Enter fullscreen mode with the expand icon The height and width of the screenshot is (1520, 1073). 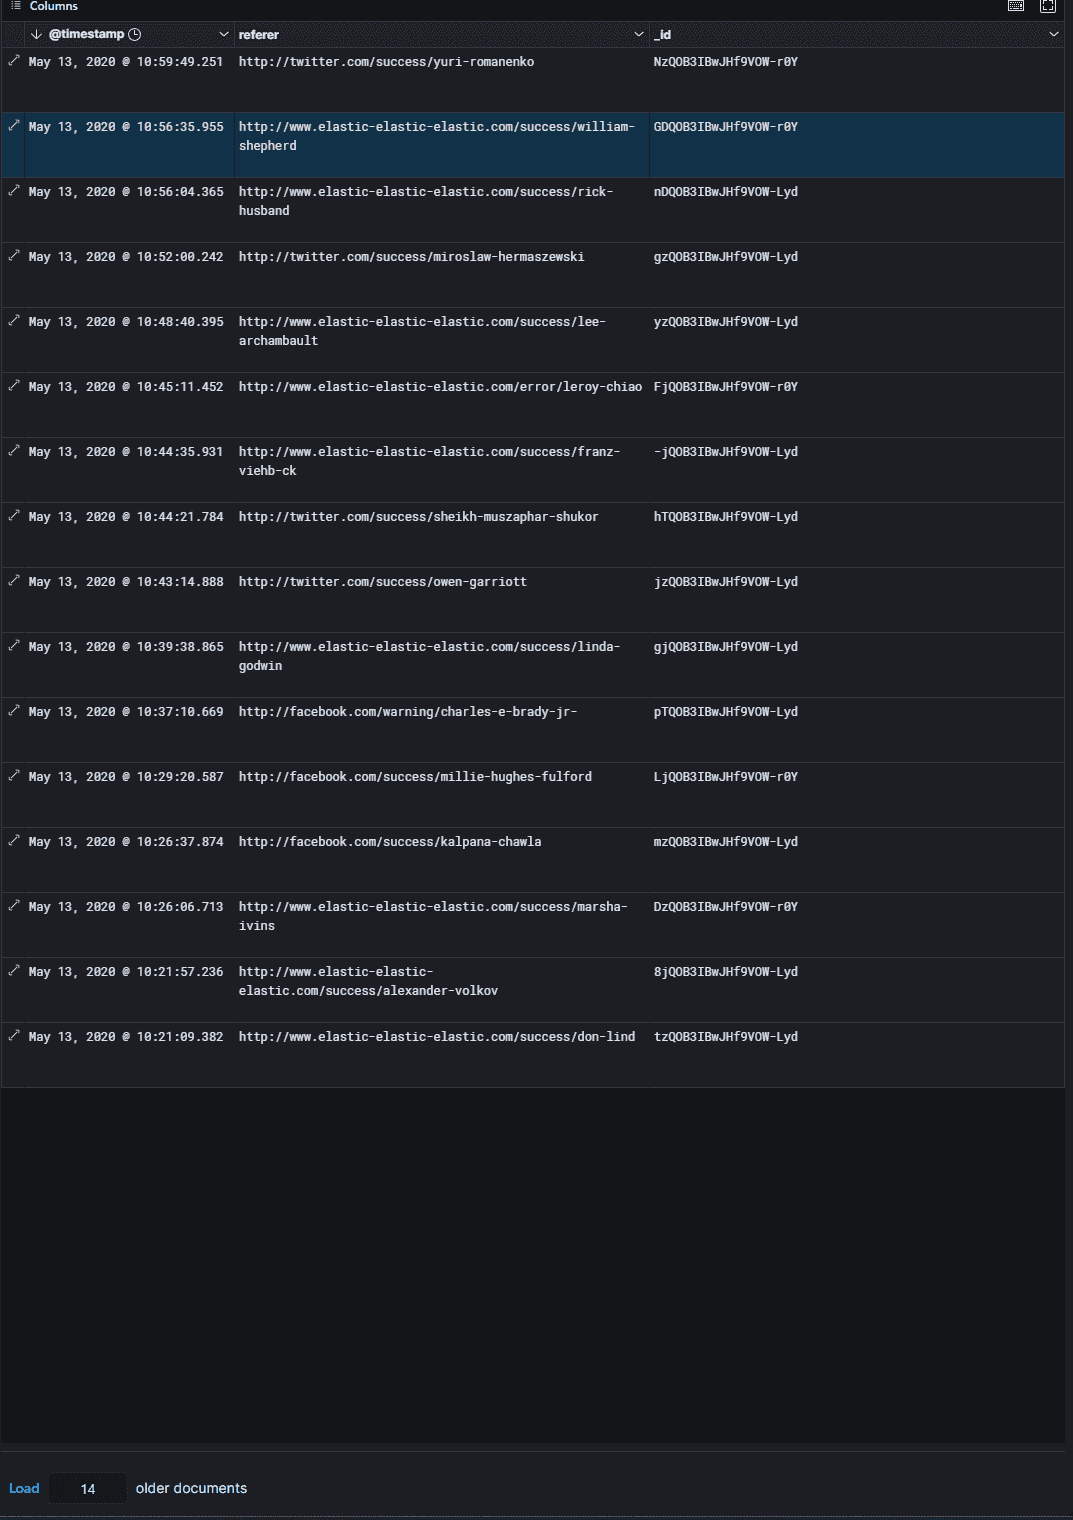tap(1048, 6)
